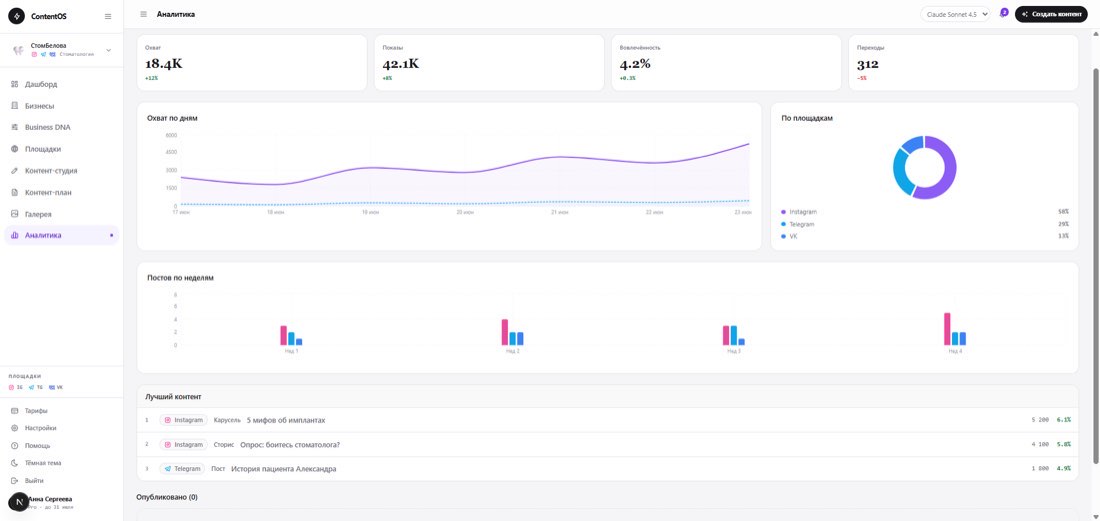Open the Контент-план page

[x=62, y=192]
